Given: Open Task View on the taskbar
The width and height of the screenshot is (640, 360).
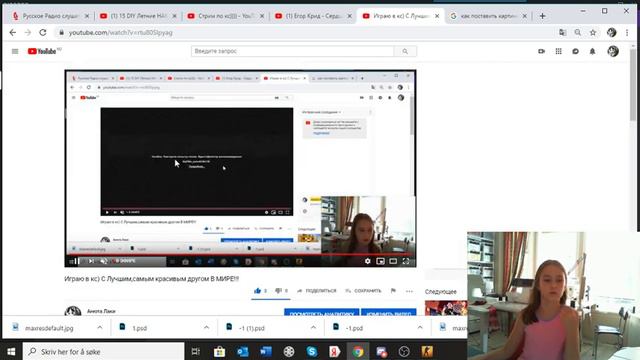Looking at the screenshot, I should pyautogui.click(x=196, y=351).
